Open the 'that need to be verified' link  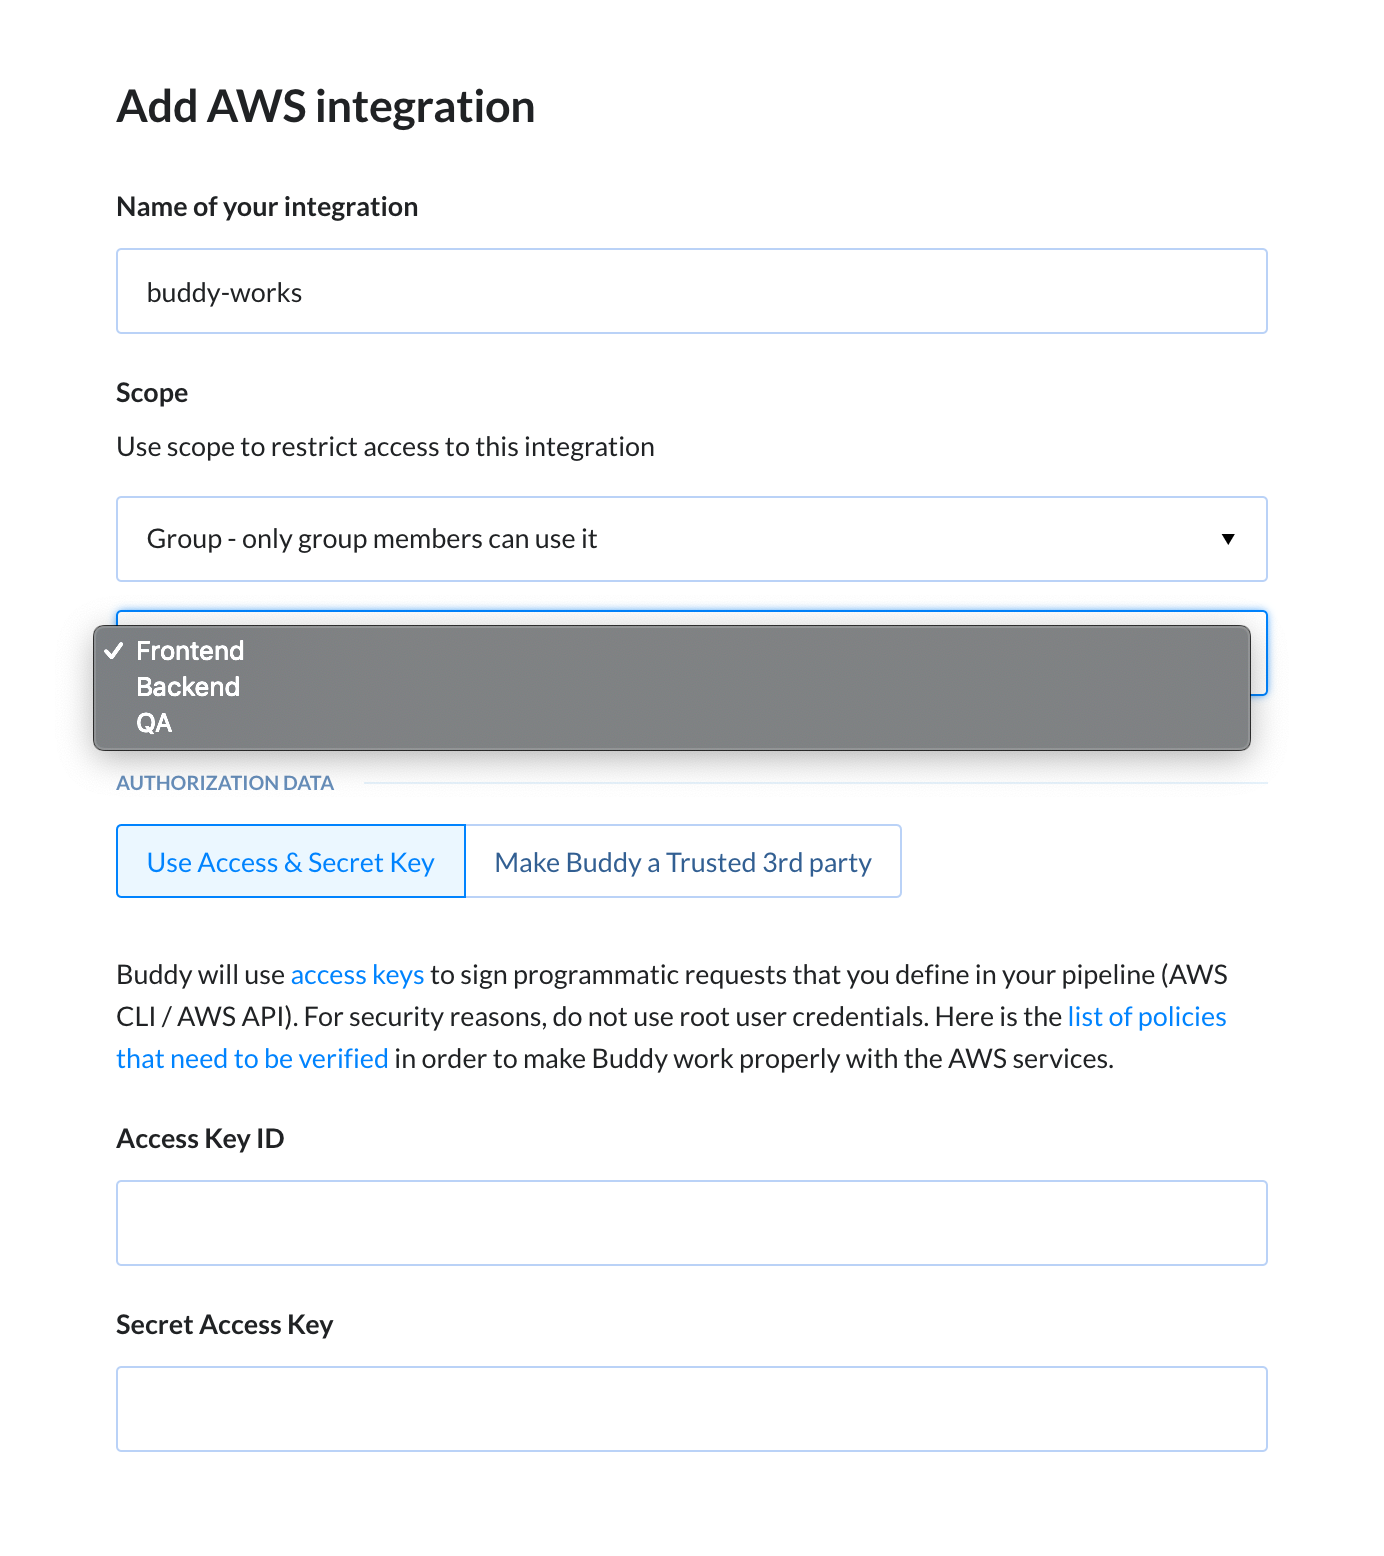252,1059
